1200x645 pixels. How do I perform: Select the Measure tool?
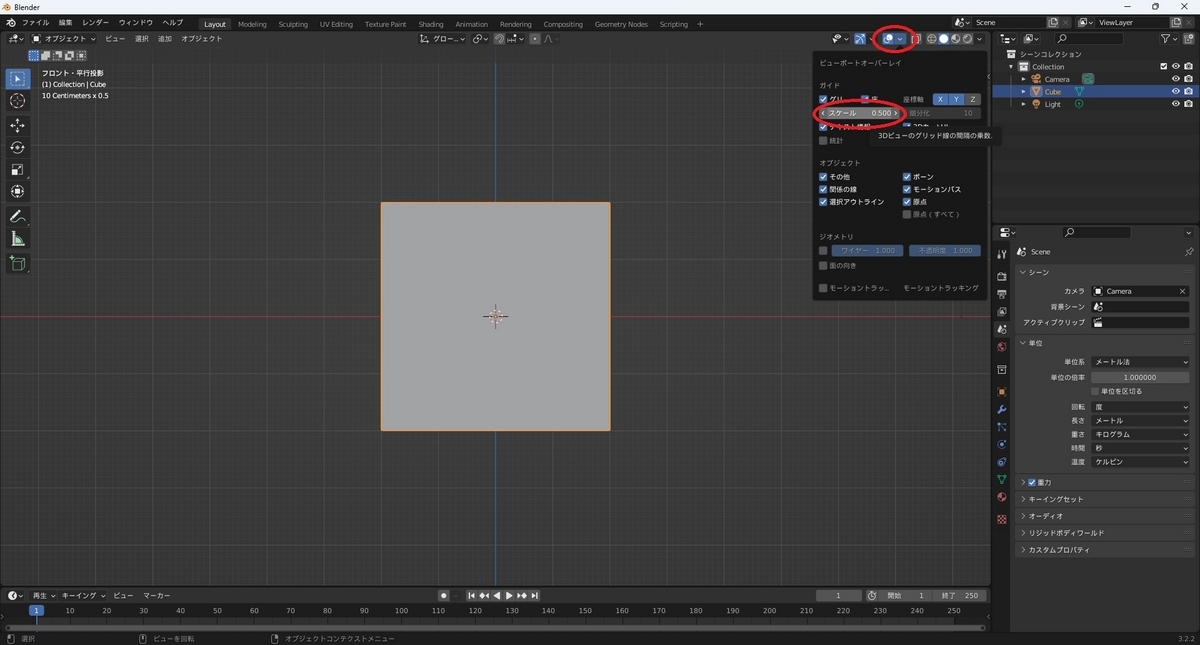tap(17, 239)
